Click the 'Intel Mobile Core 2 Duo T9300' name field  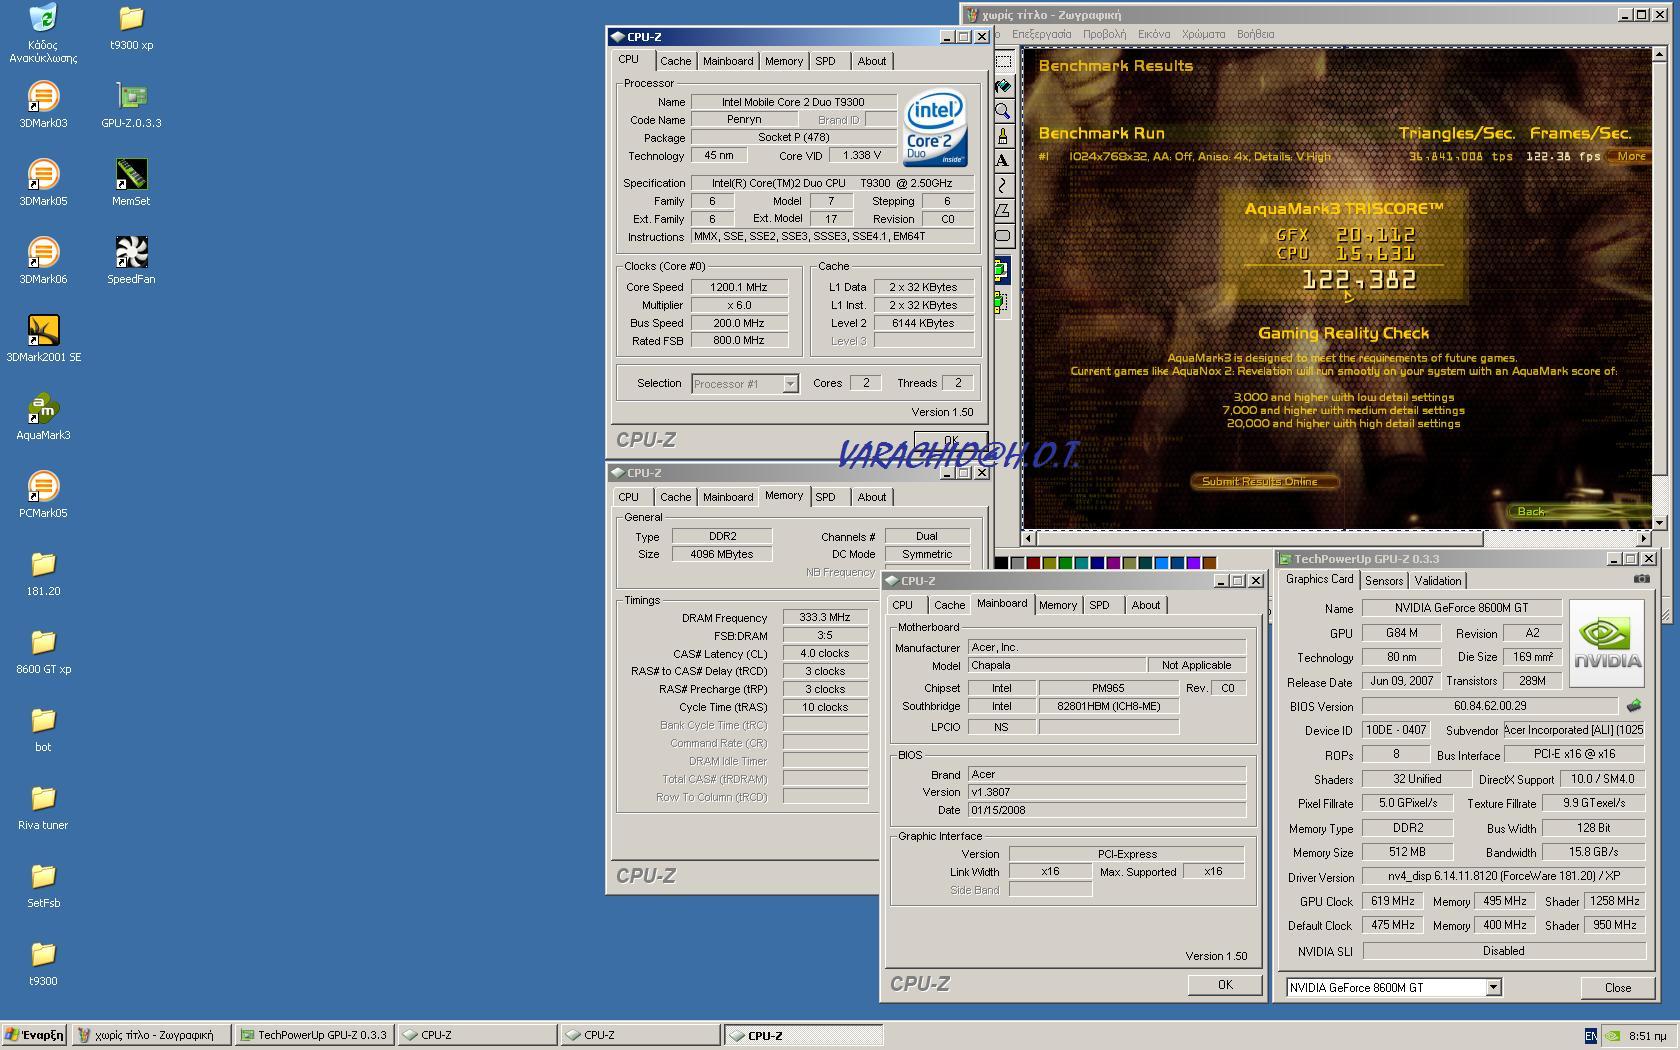click(793, 102)
